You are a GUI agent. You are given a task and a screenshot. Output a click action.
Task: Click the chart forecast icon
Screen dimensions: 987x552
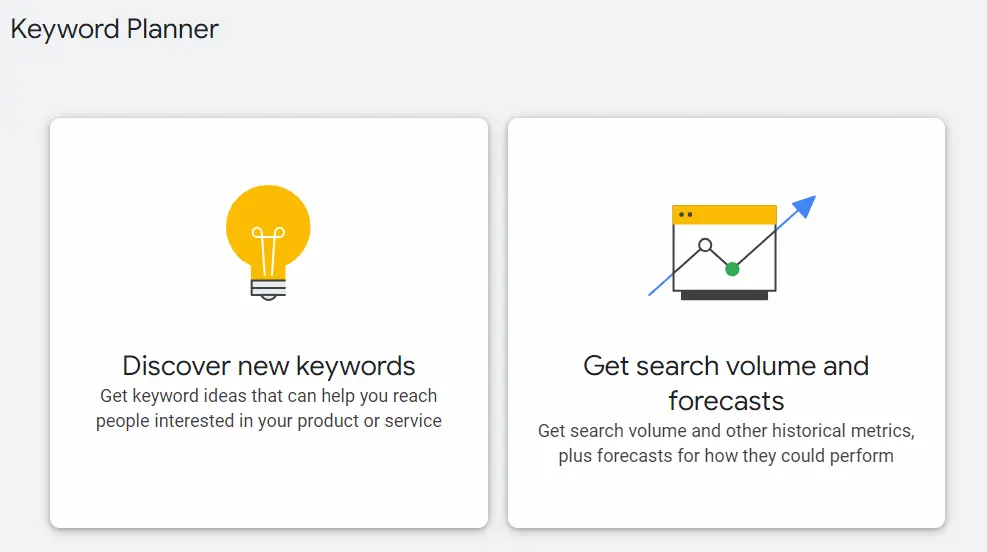point(726,250)
